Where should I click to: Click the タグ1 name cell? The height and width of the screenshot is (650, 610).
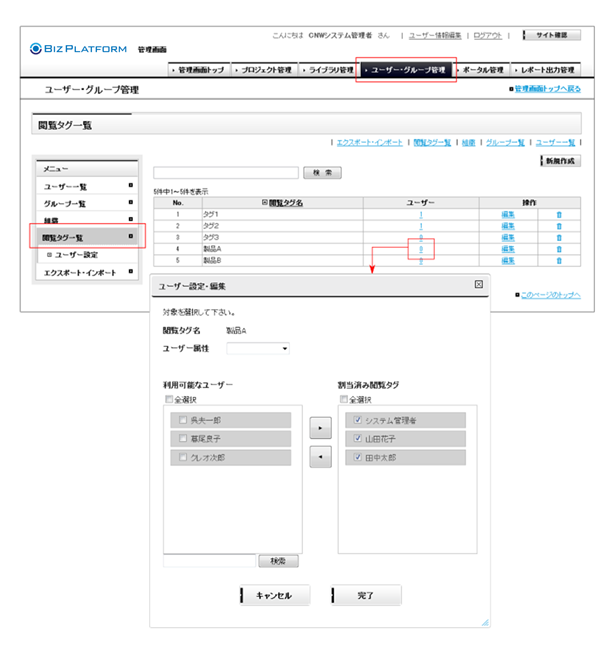coord(283,214)
